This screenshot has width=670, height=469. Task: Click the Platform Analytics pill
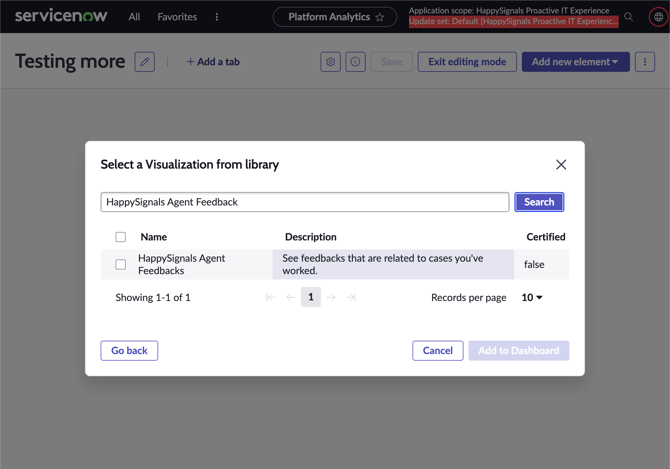(x=335, y=17)
